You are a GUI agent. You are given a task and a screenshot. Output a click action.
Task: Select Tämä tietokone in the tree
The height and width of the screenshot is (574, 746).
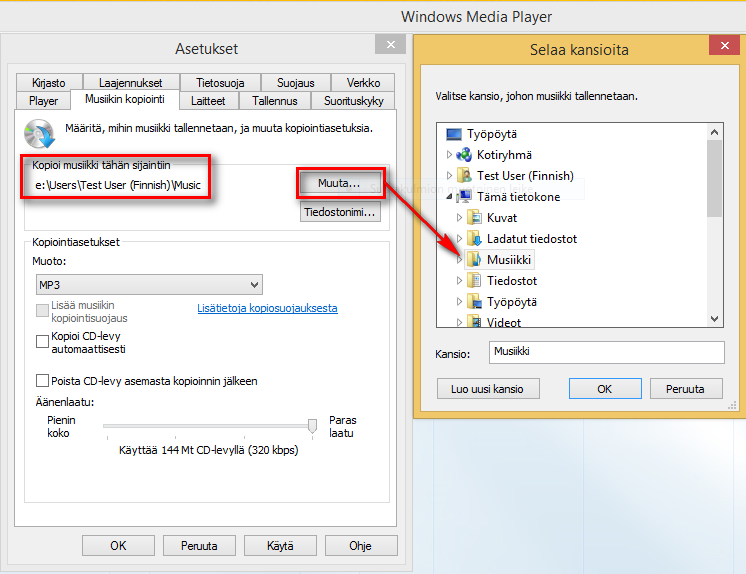click(x=518, y=197)
